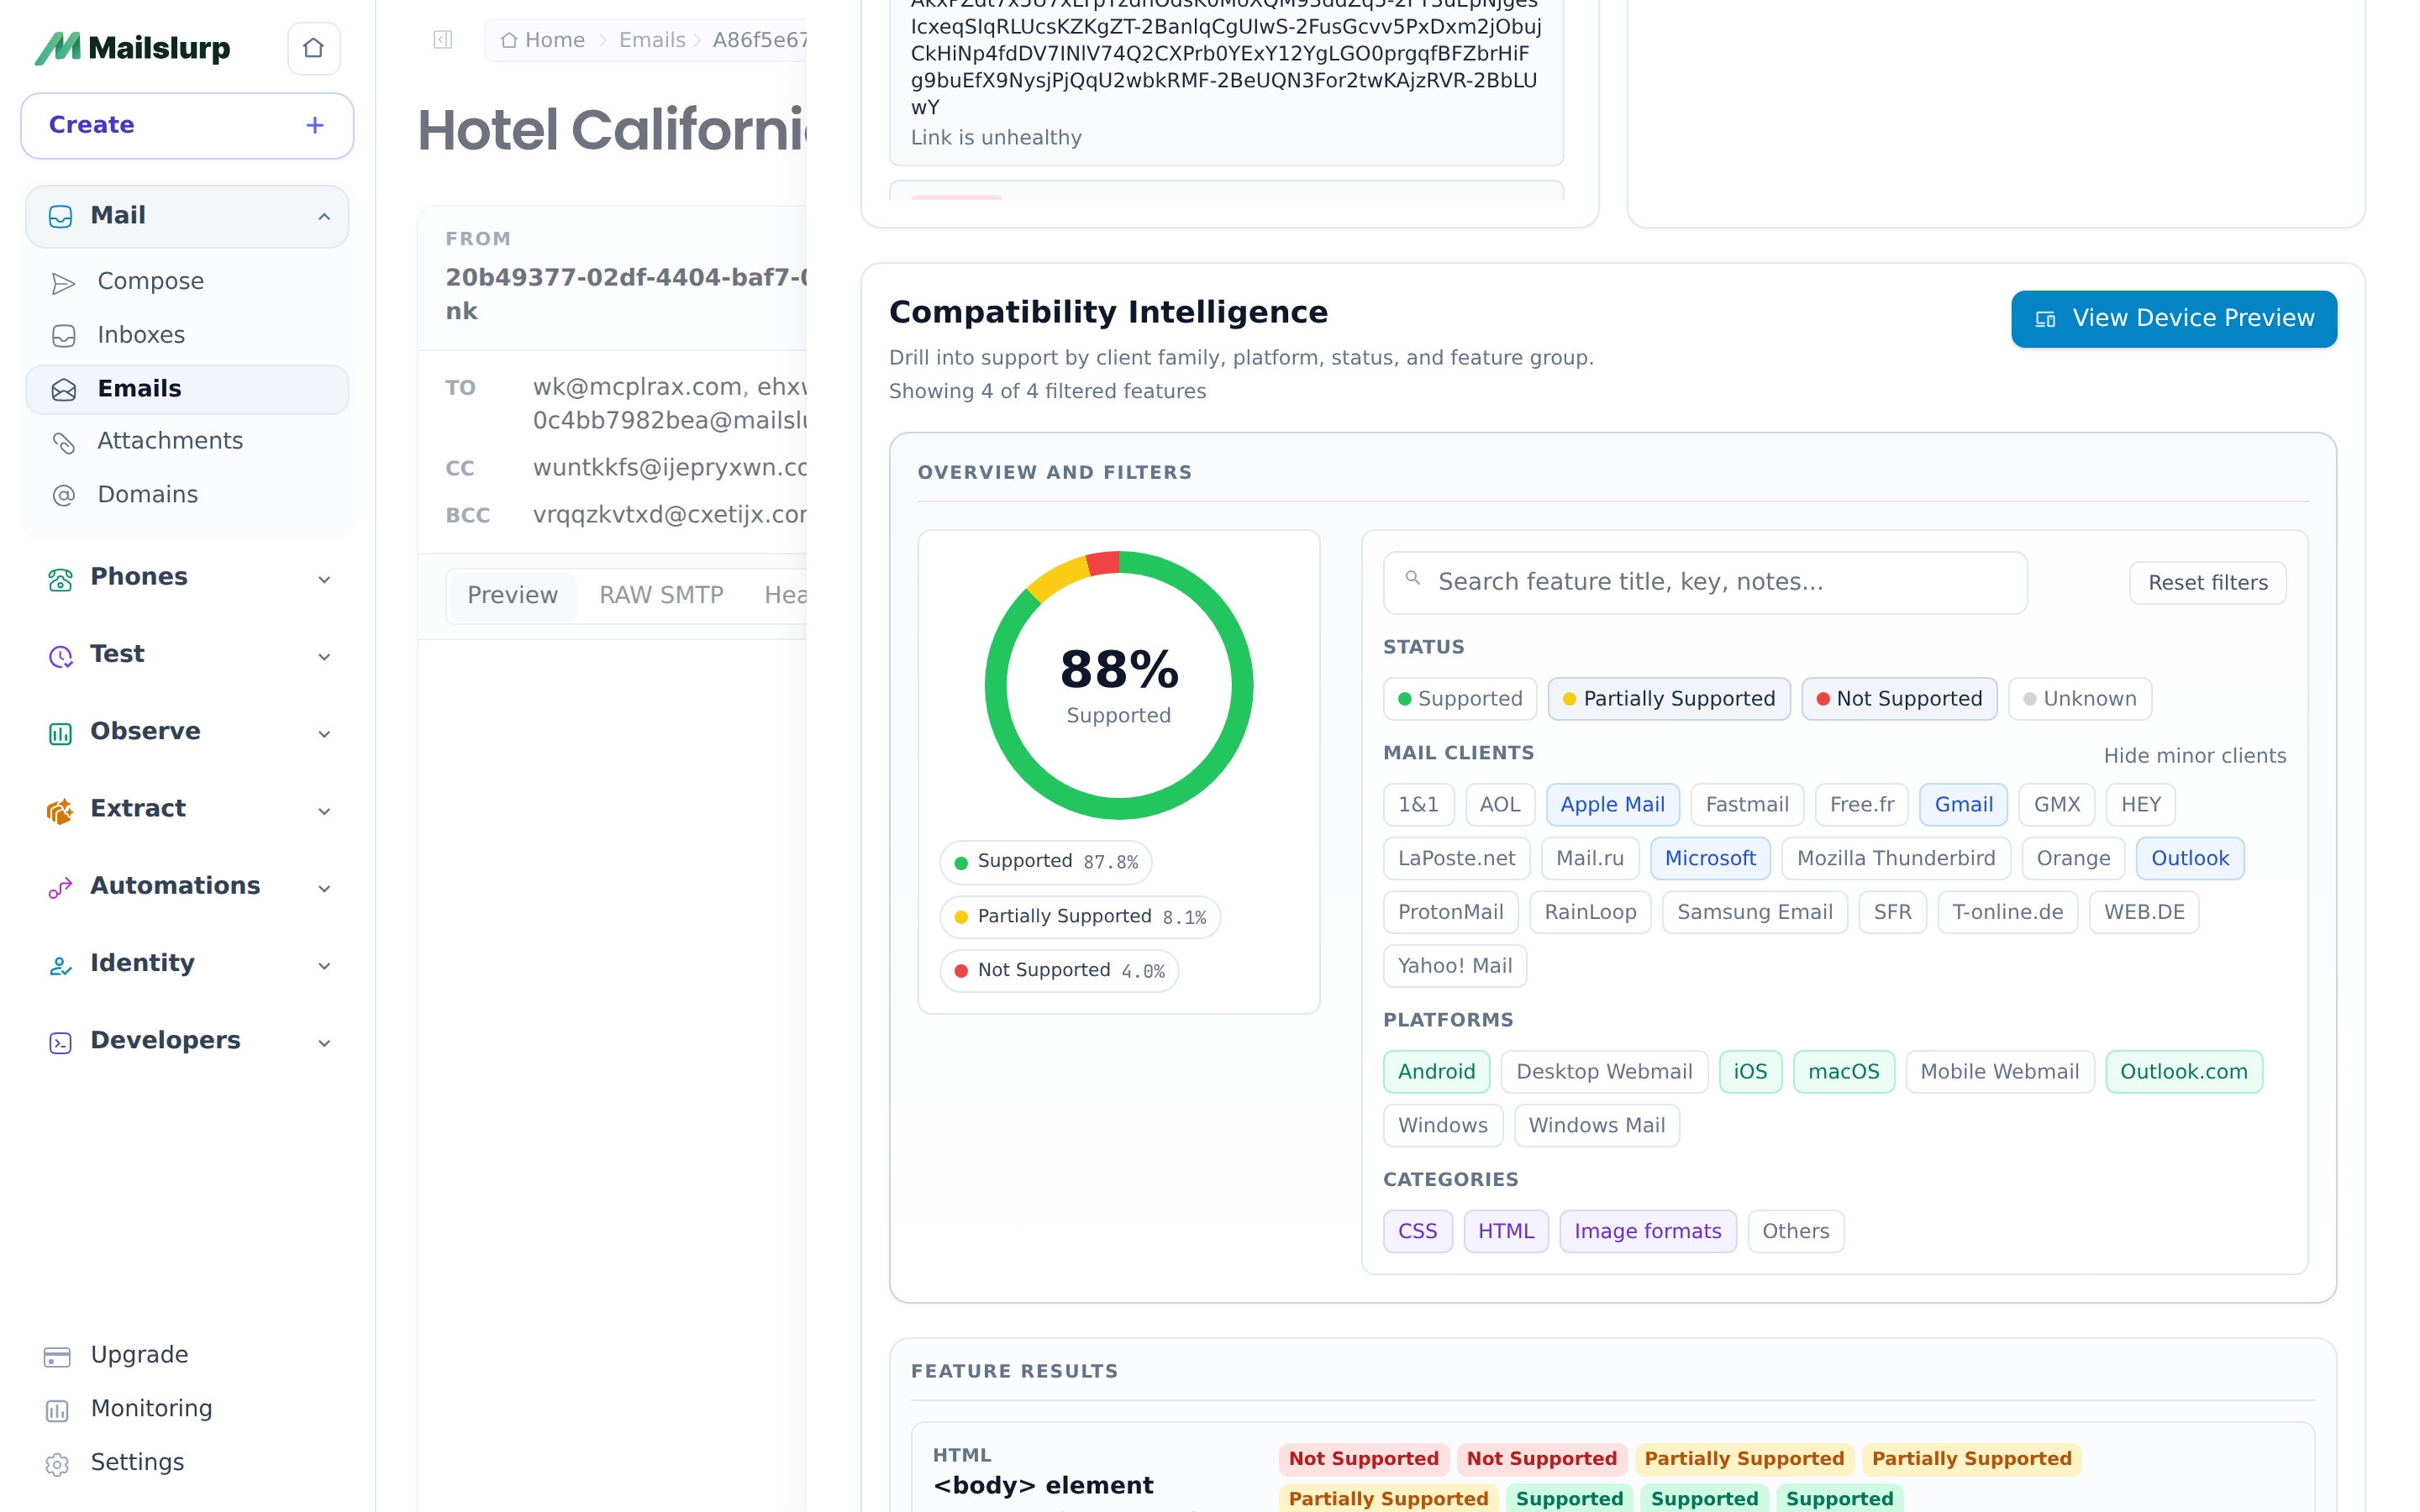The width and height of the screenshot is (2420, 1512).
Task: Toggle the Gmail mail client filter
Action: coord(1962,805)
